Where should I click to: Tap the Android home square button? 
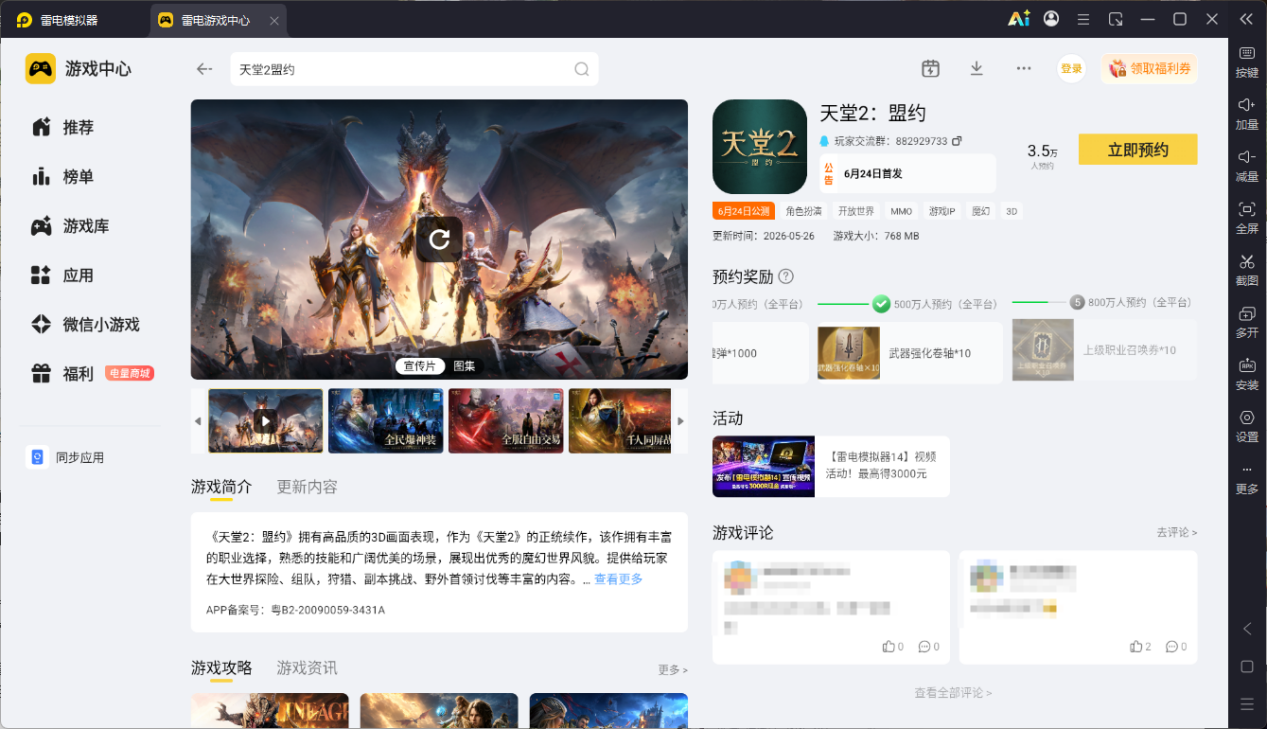point(1247,666)
